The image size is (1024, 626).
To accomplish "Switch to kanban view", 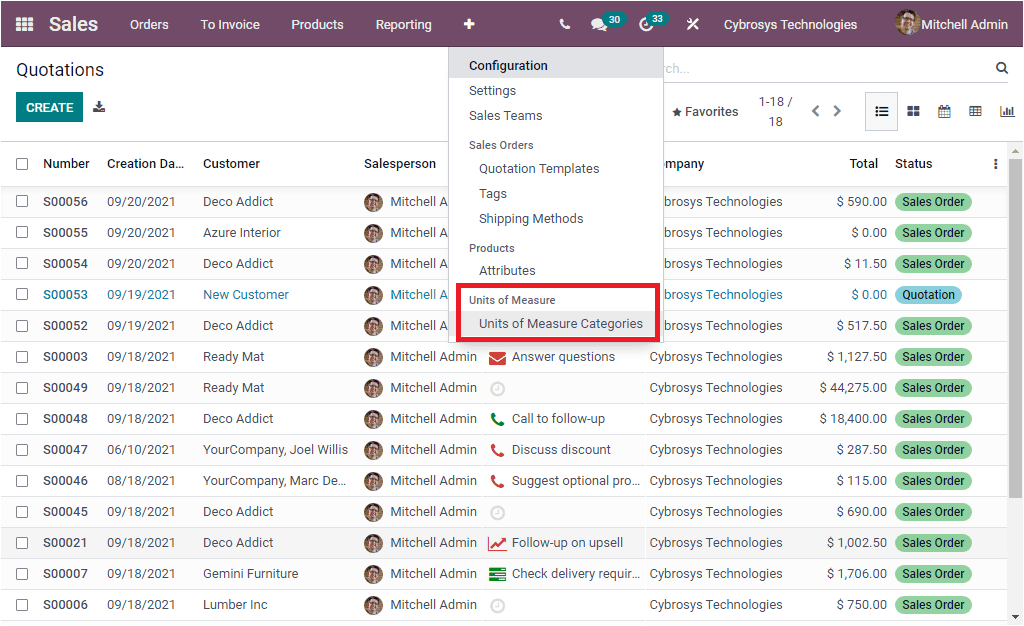I will point(913,111).
